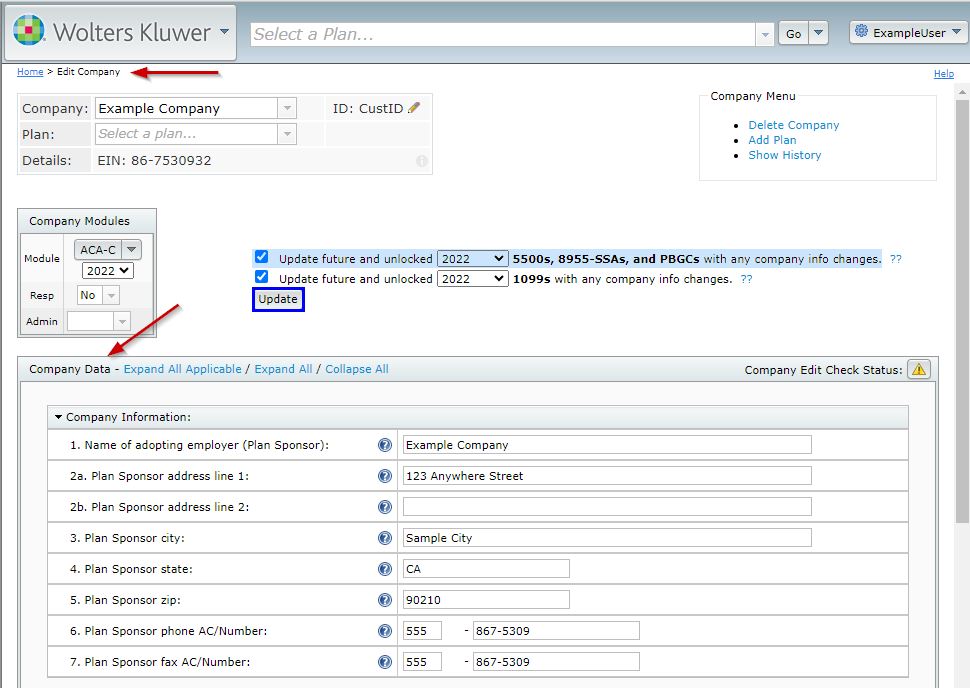Toggle the 5500s update checkbox

coord(262,257)
